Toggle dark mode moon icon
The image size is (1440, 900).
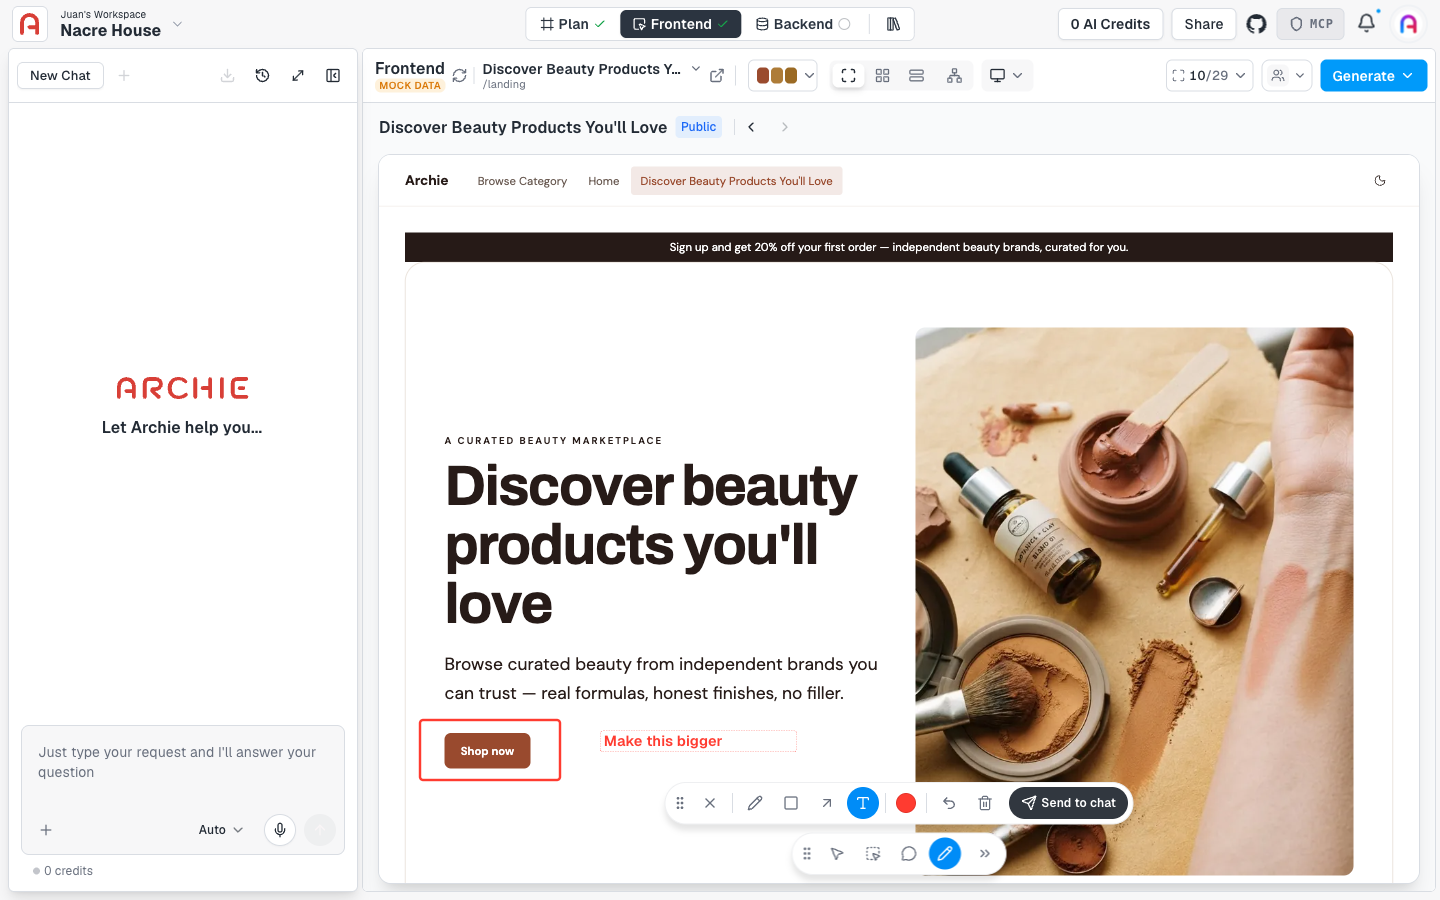pos(1380,181)
